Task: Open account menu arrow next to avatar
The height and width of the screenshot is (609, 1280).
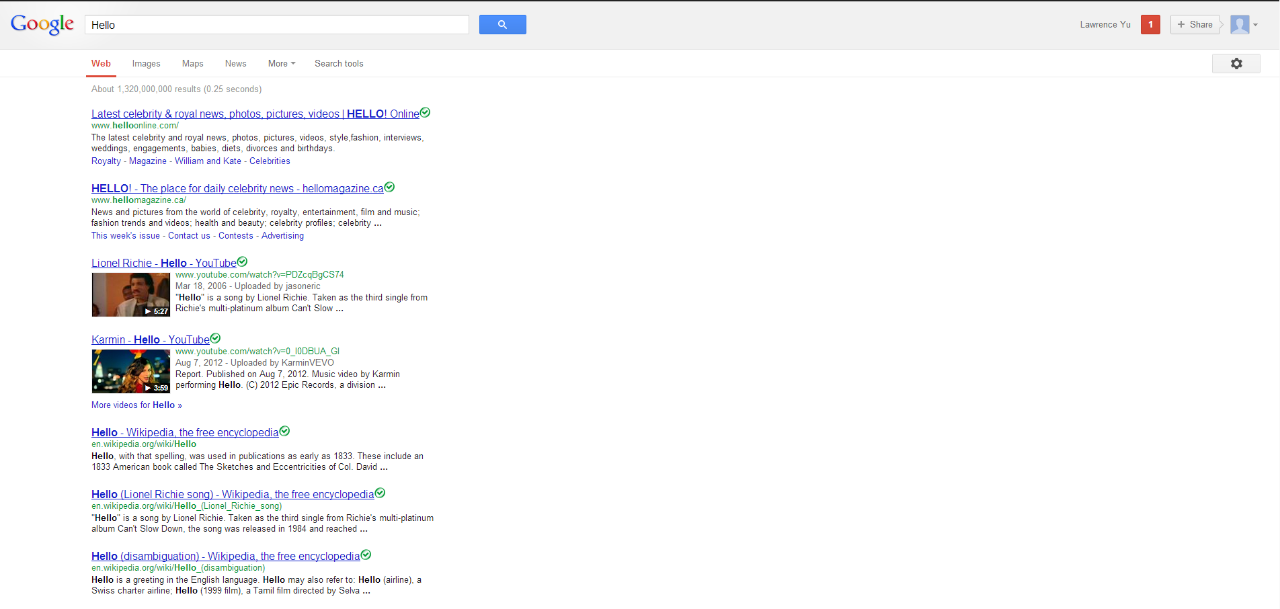Action: [x=1256, y=25]
